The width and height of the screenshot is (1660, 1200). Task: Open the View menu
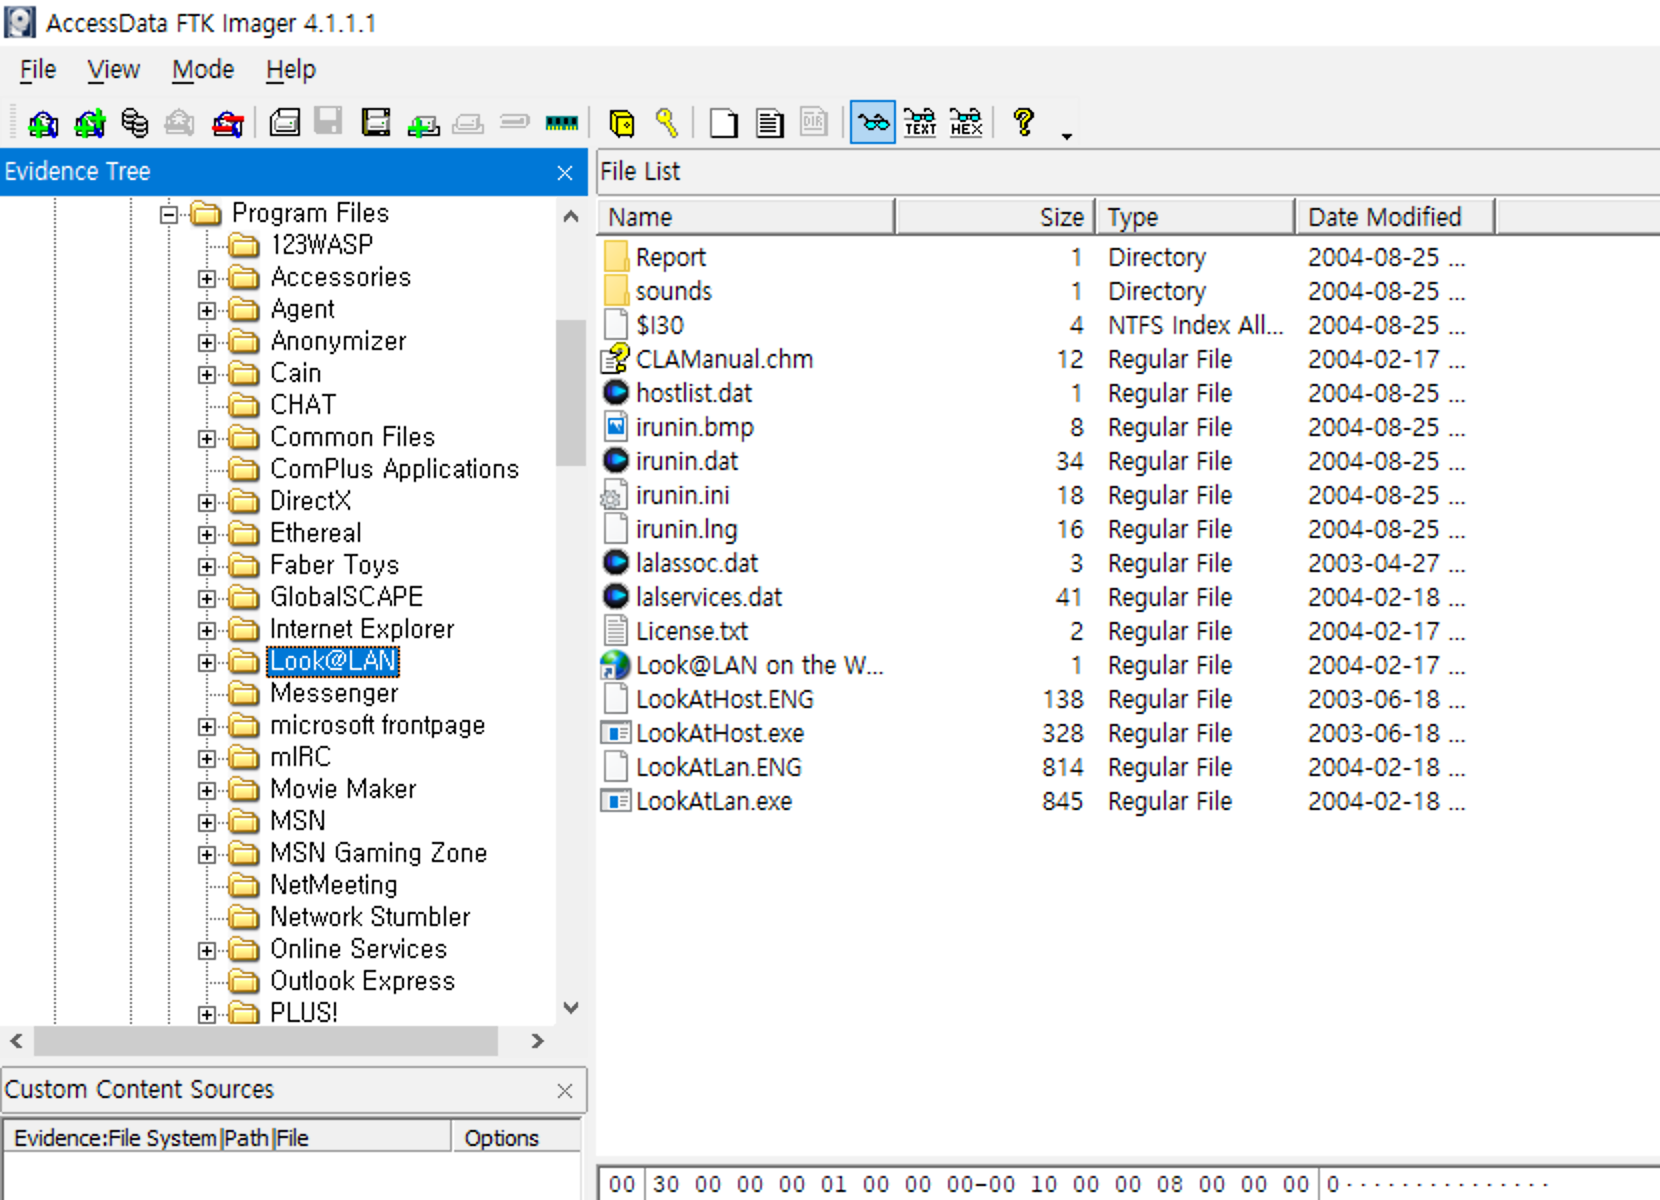113,69
